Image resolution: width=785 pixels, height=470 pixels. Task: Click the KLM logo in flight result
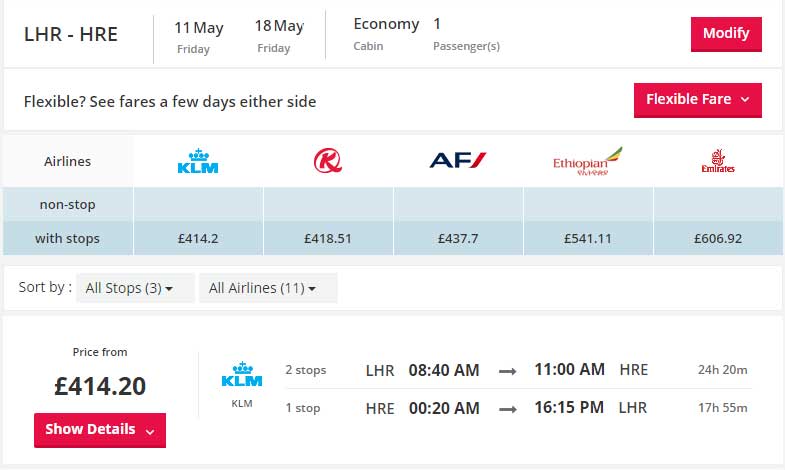point(242,374)
